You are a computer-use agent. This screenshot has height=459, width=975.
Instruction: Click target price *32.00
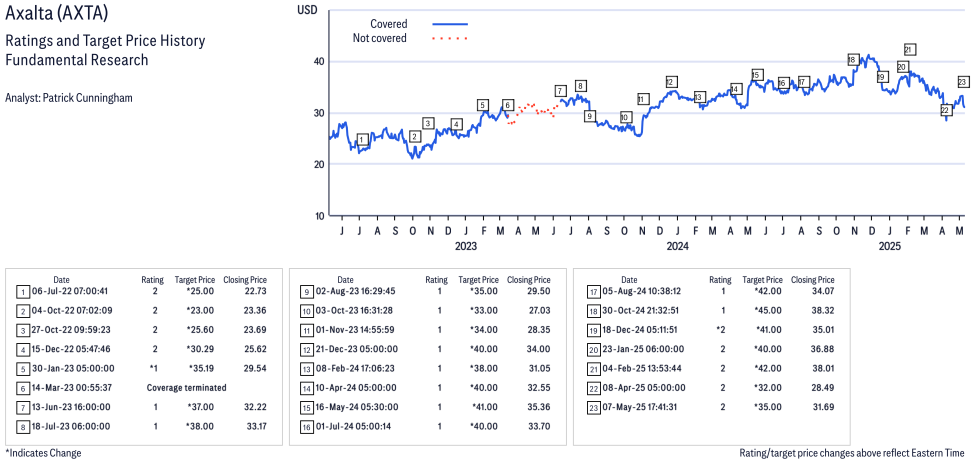pos(768,387)
